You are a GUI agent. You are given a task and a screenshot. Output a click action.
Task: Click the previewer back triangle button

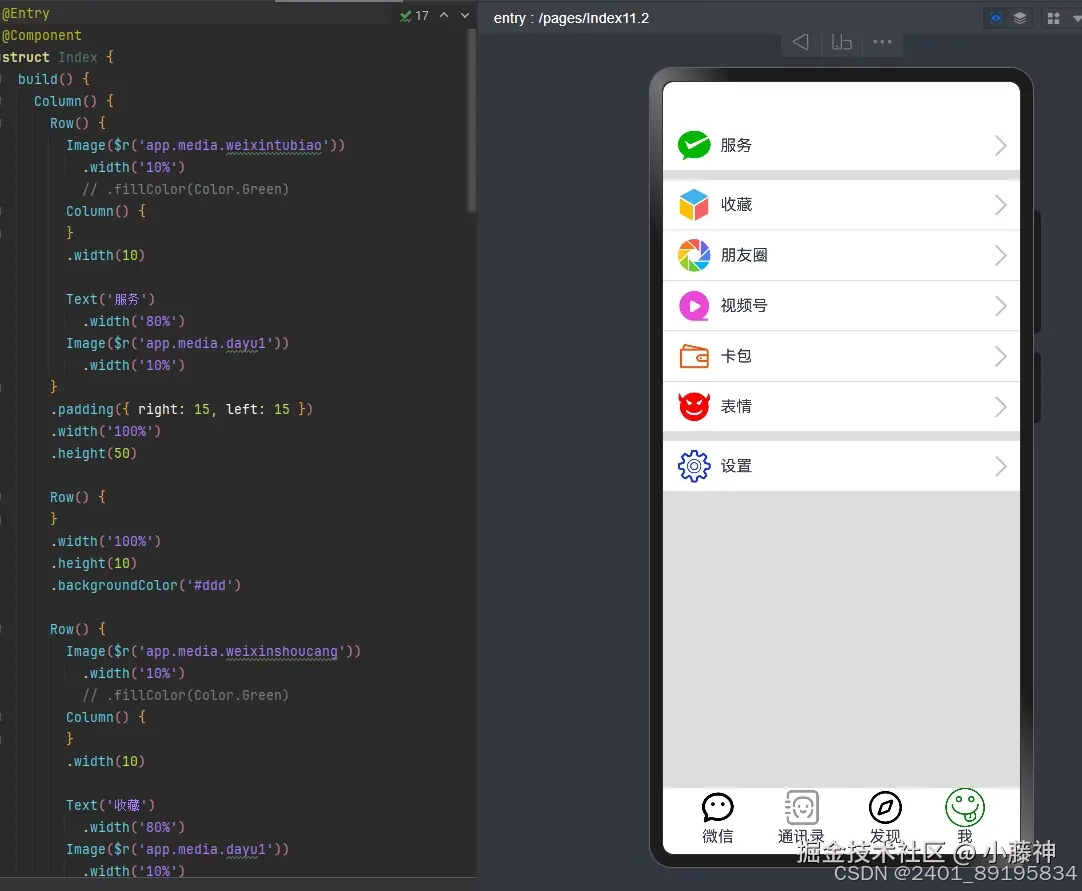click(x=800, y=42)
